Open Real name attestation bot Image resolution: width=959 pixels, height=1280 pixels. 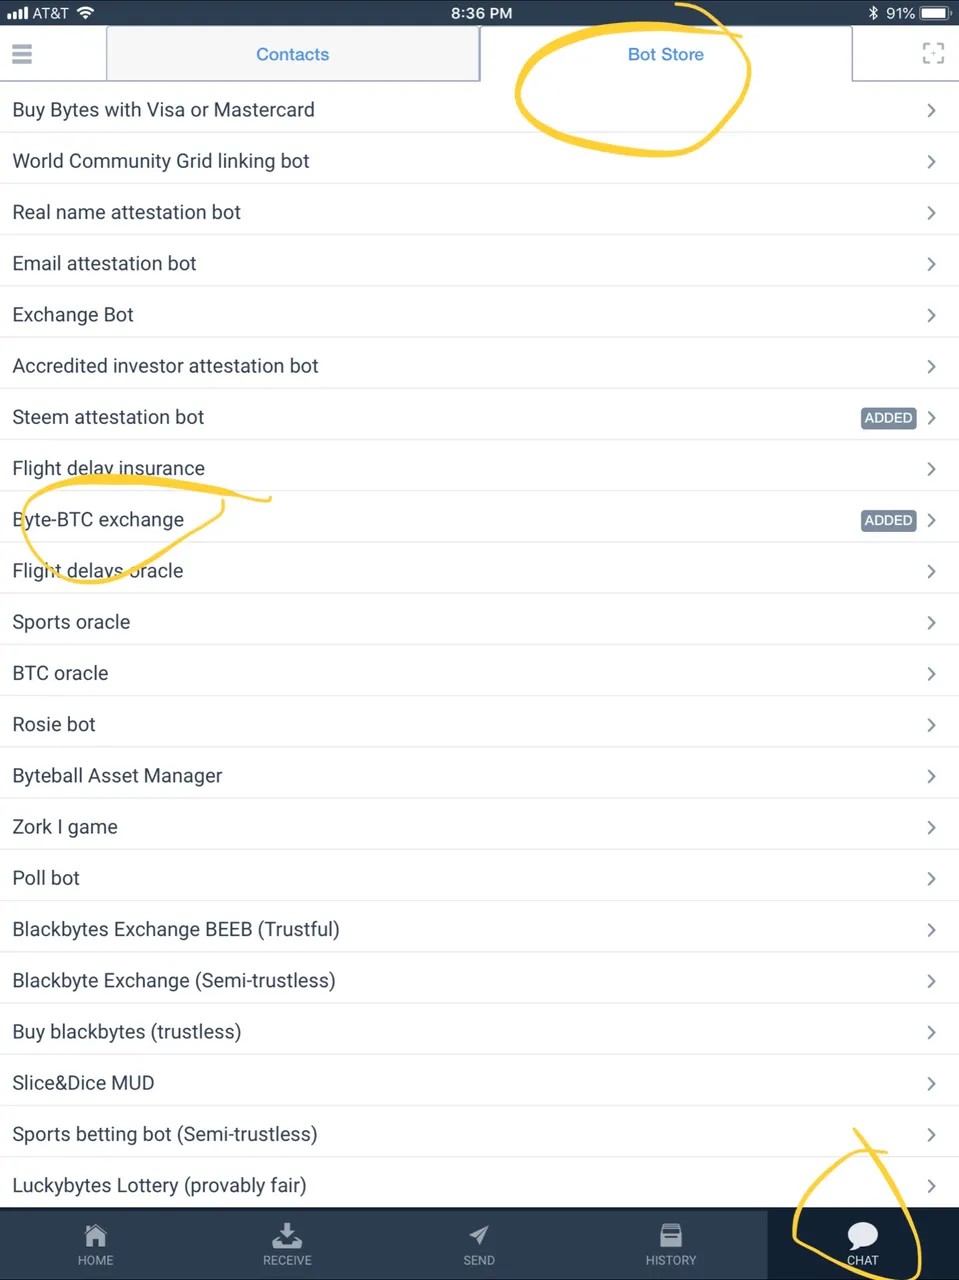pos(479,212)
